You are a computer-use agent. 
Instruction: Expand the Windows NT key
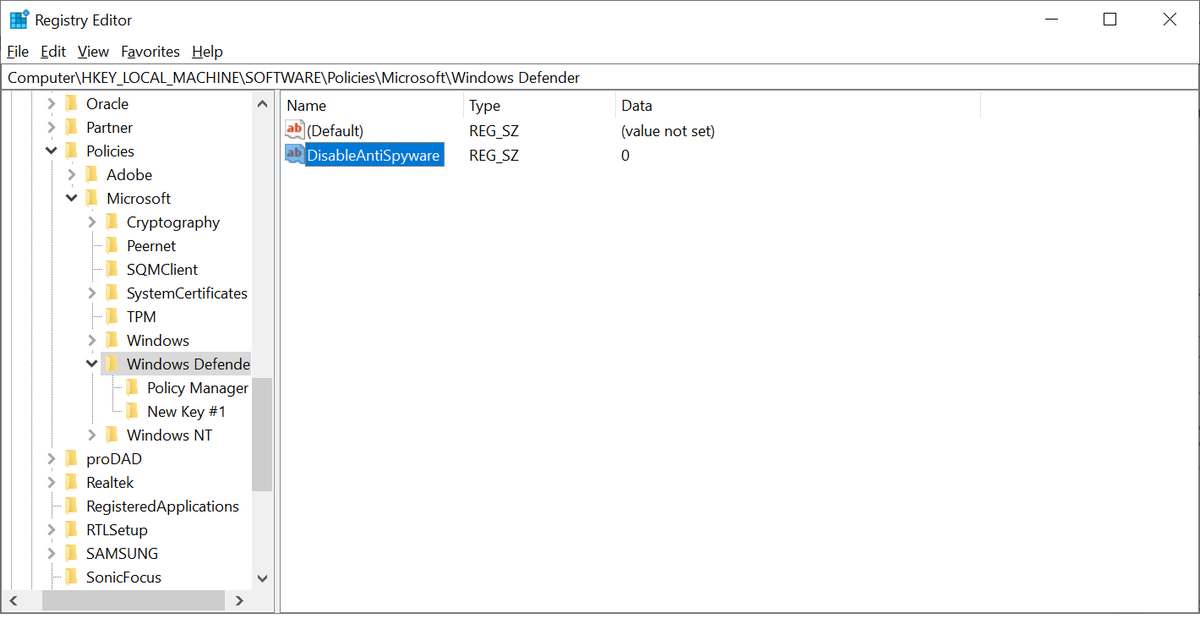point(92,435)
